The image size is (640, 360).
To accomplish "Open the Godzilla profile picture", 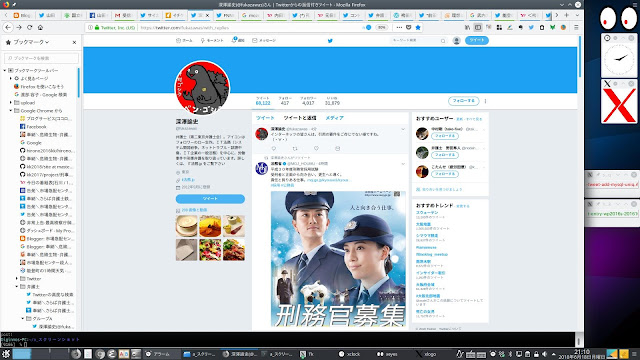I will [x=202, y=88].
